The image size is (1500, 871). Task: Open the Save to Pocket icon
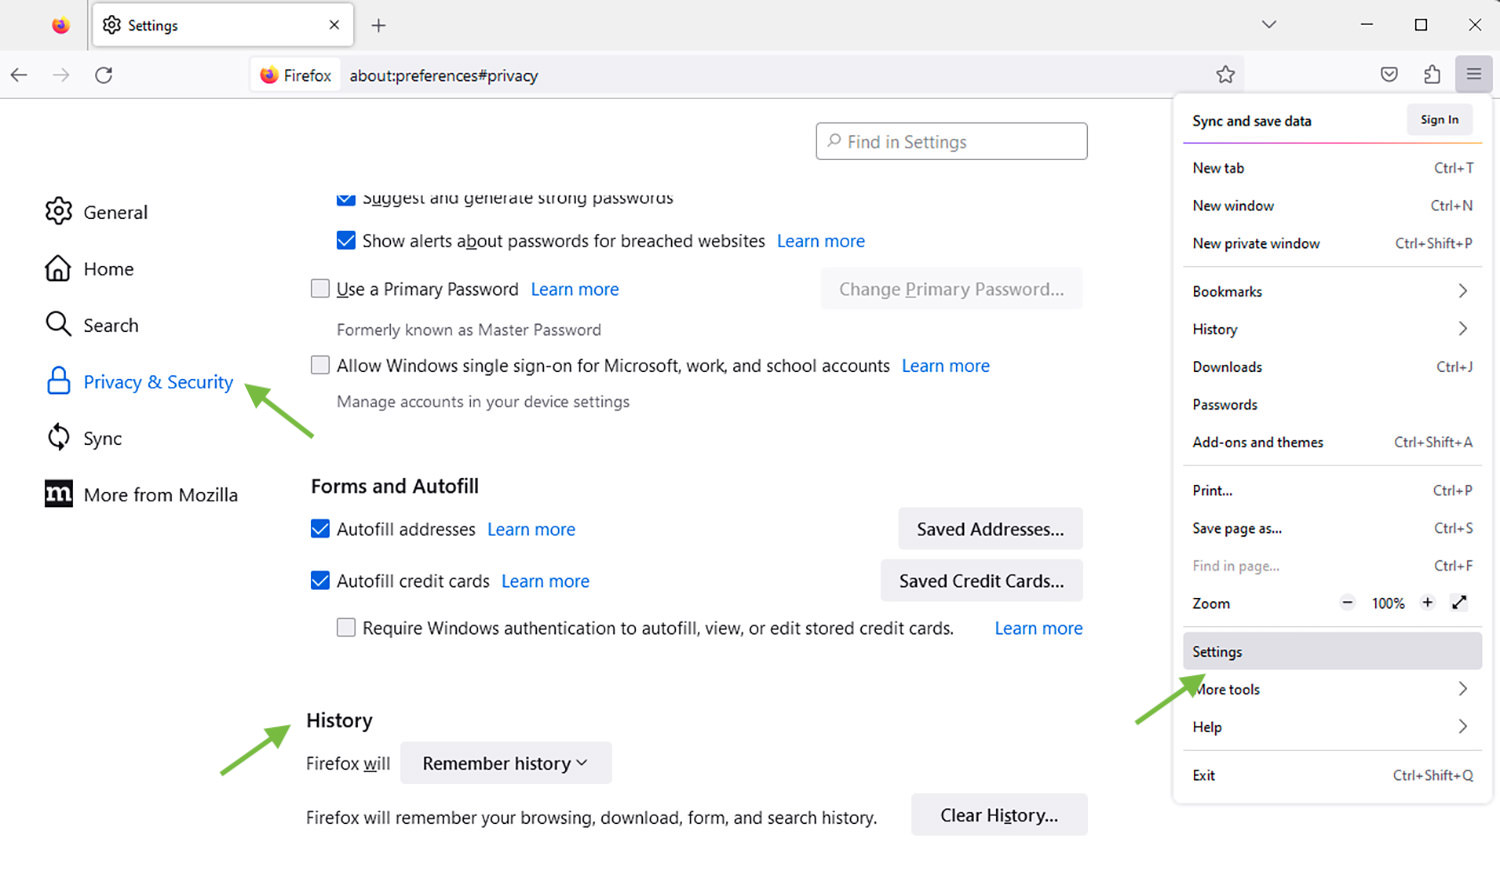tap(1389, 75)
